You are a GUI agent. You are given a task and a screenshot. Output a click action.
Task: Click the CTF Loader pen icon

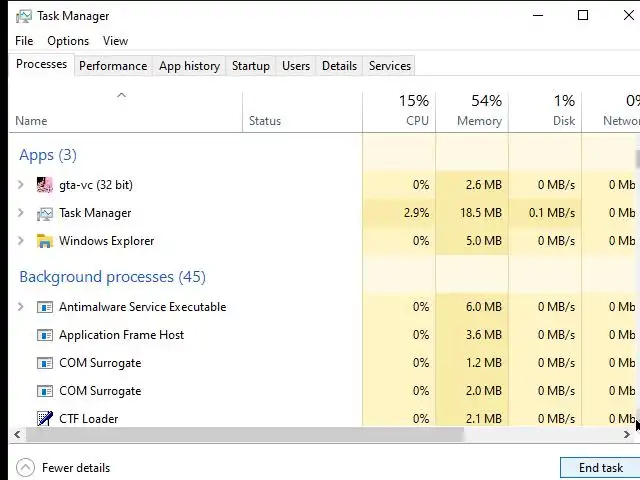(x=44, y=419)
